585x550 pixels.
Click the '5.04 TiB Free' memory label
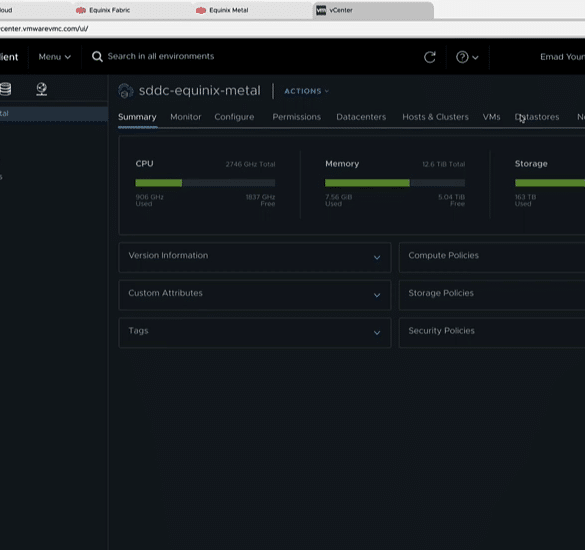click(x=451, y=200)
